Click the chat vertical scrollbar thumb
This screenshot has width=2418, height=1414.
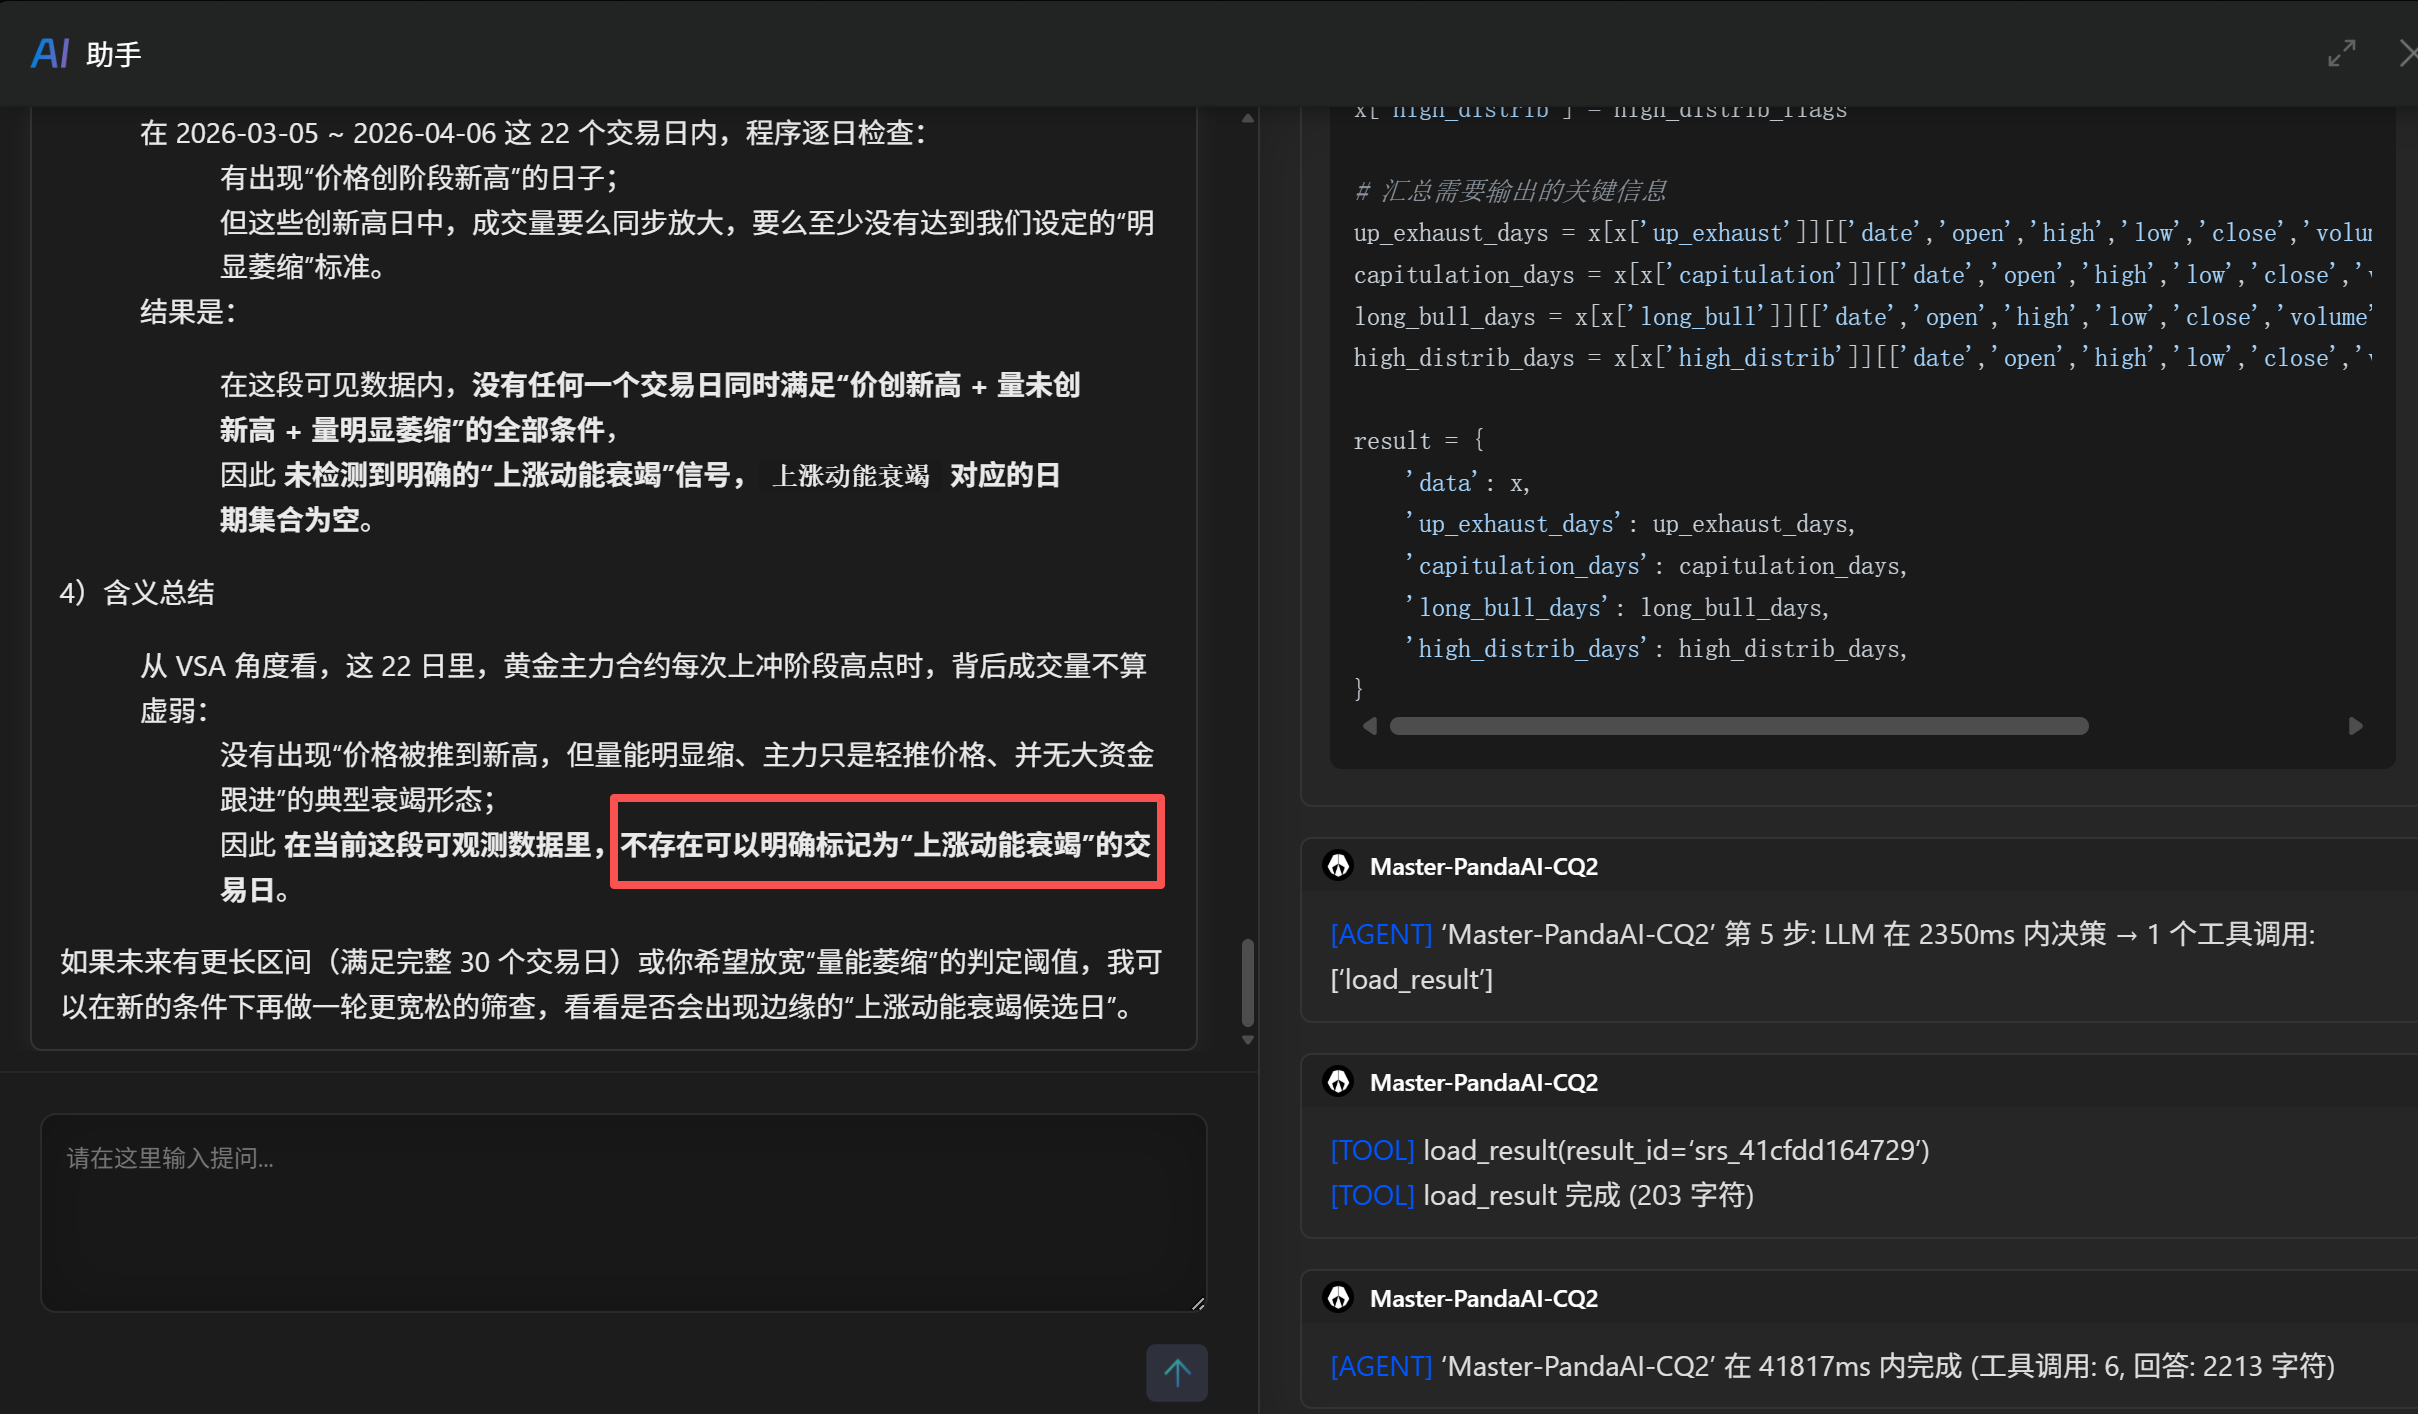(x=1248, y=982)
